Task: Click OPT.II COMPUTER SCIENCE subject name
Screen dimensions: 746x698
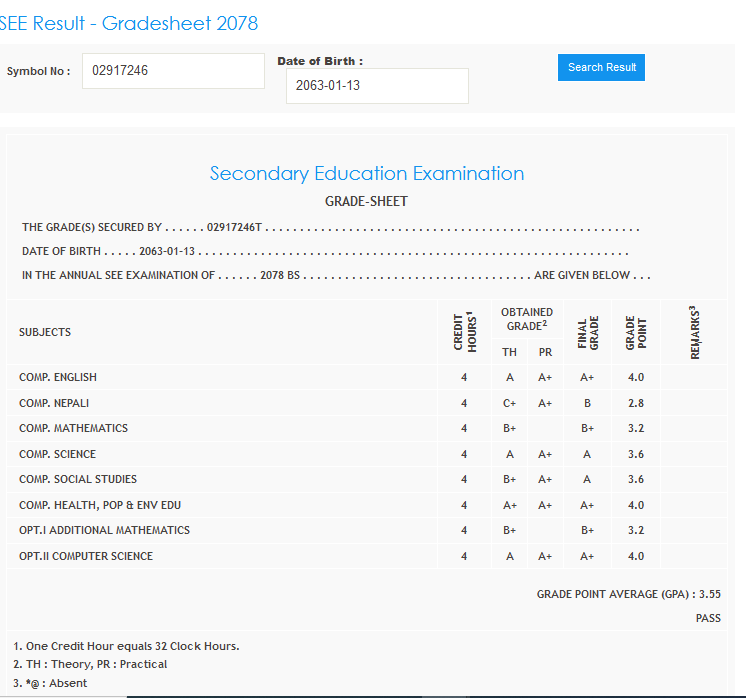Action: tap(86, 556)
